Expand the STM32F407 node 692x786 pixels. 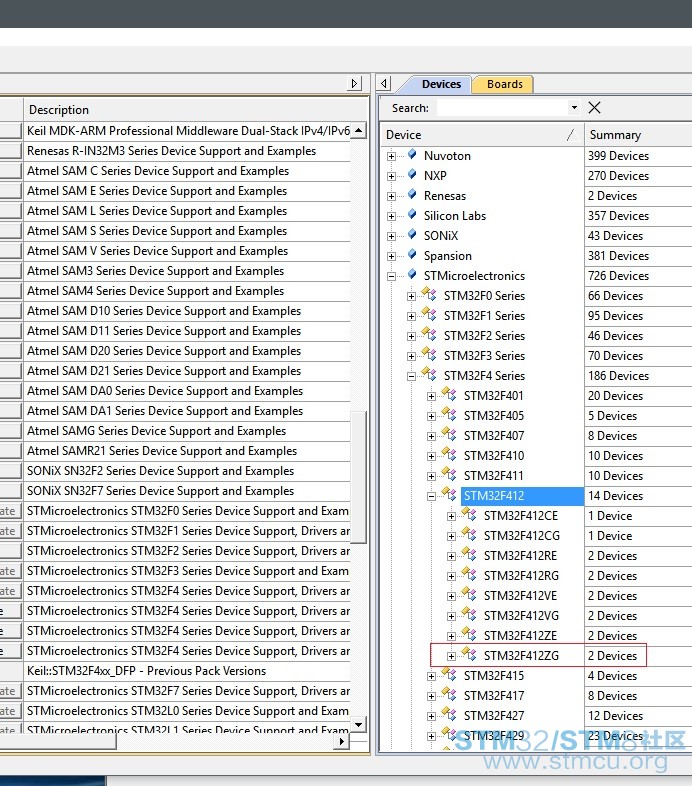click(x=431, y=437)
